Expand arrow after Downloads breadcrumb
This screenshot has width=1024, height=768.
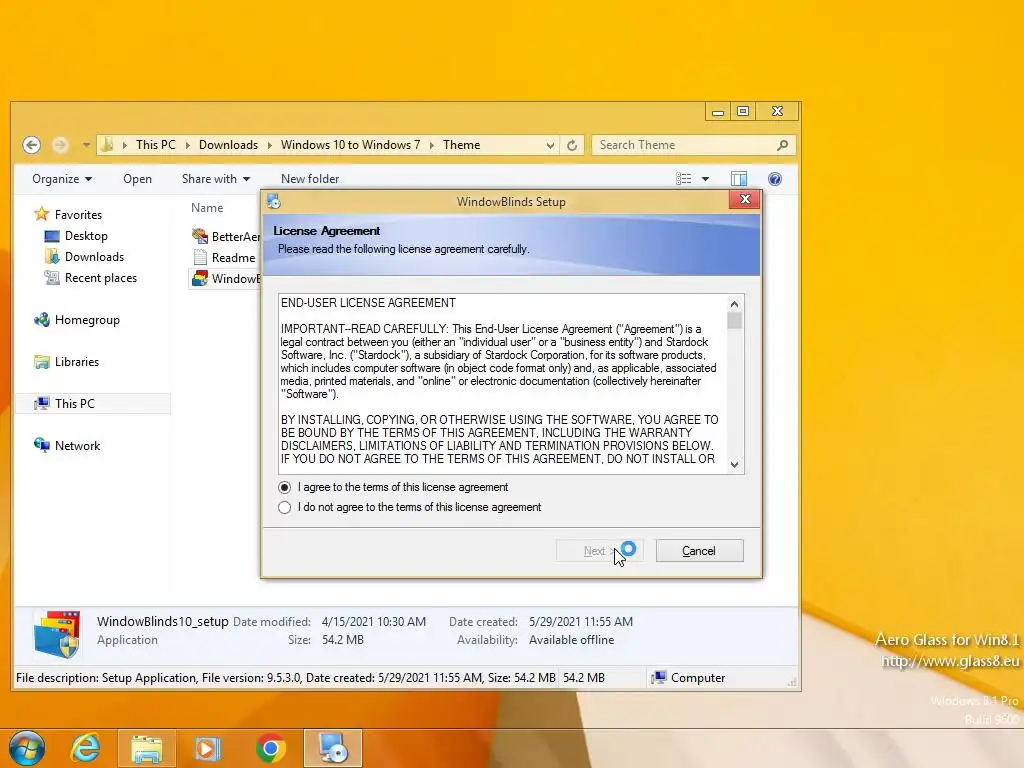coord(269,145)
